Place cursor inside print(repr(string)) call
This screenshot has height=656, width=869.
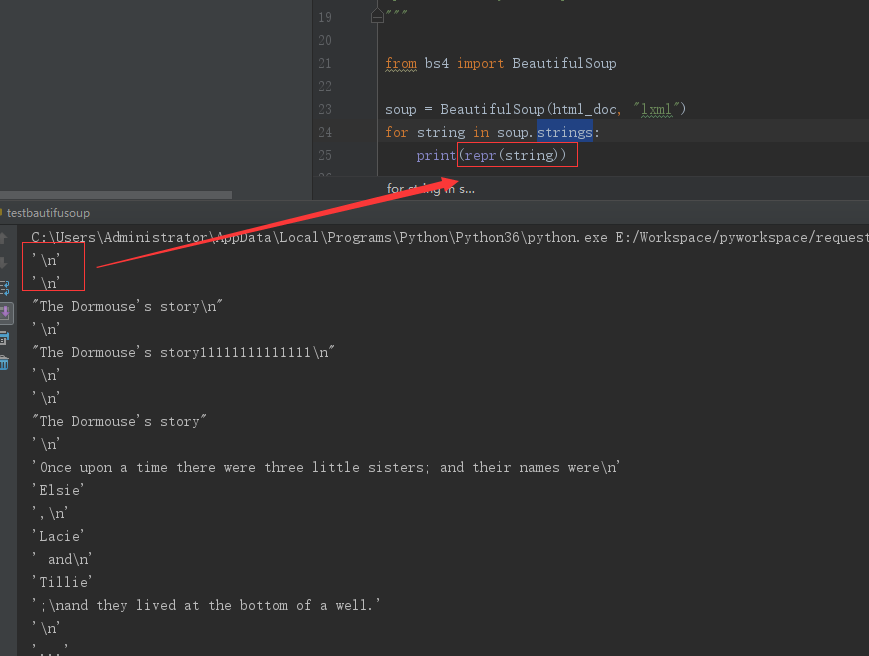pyautogui.click(x=516, y=155)
